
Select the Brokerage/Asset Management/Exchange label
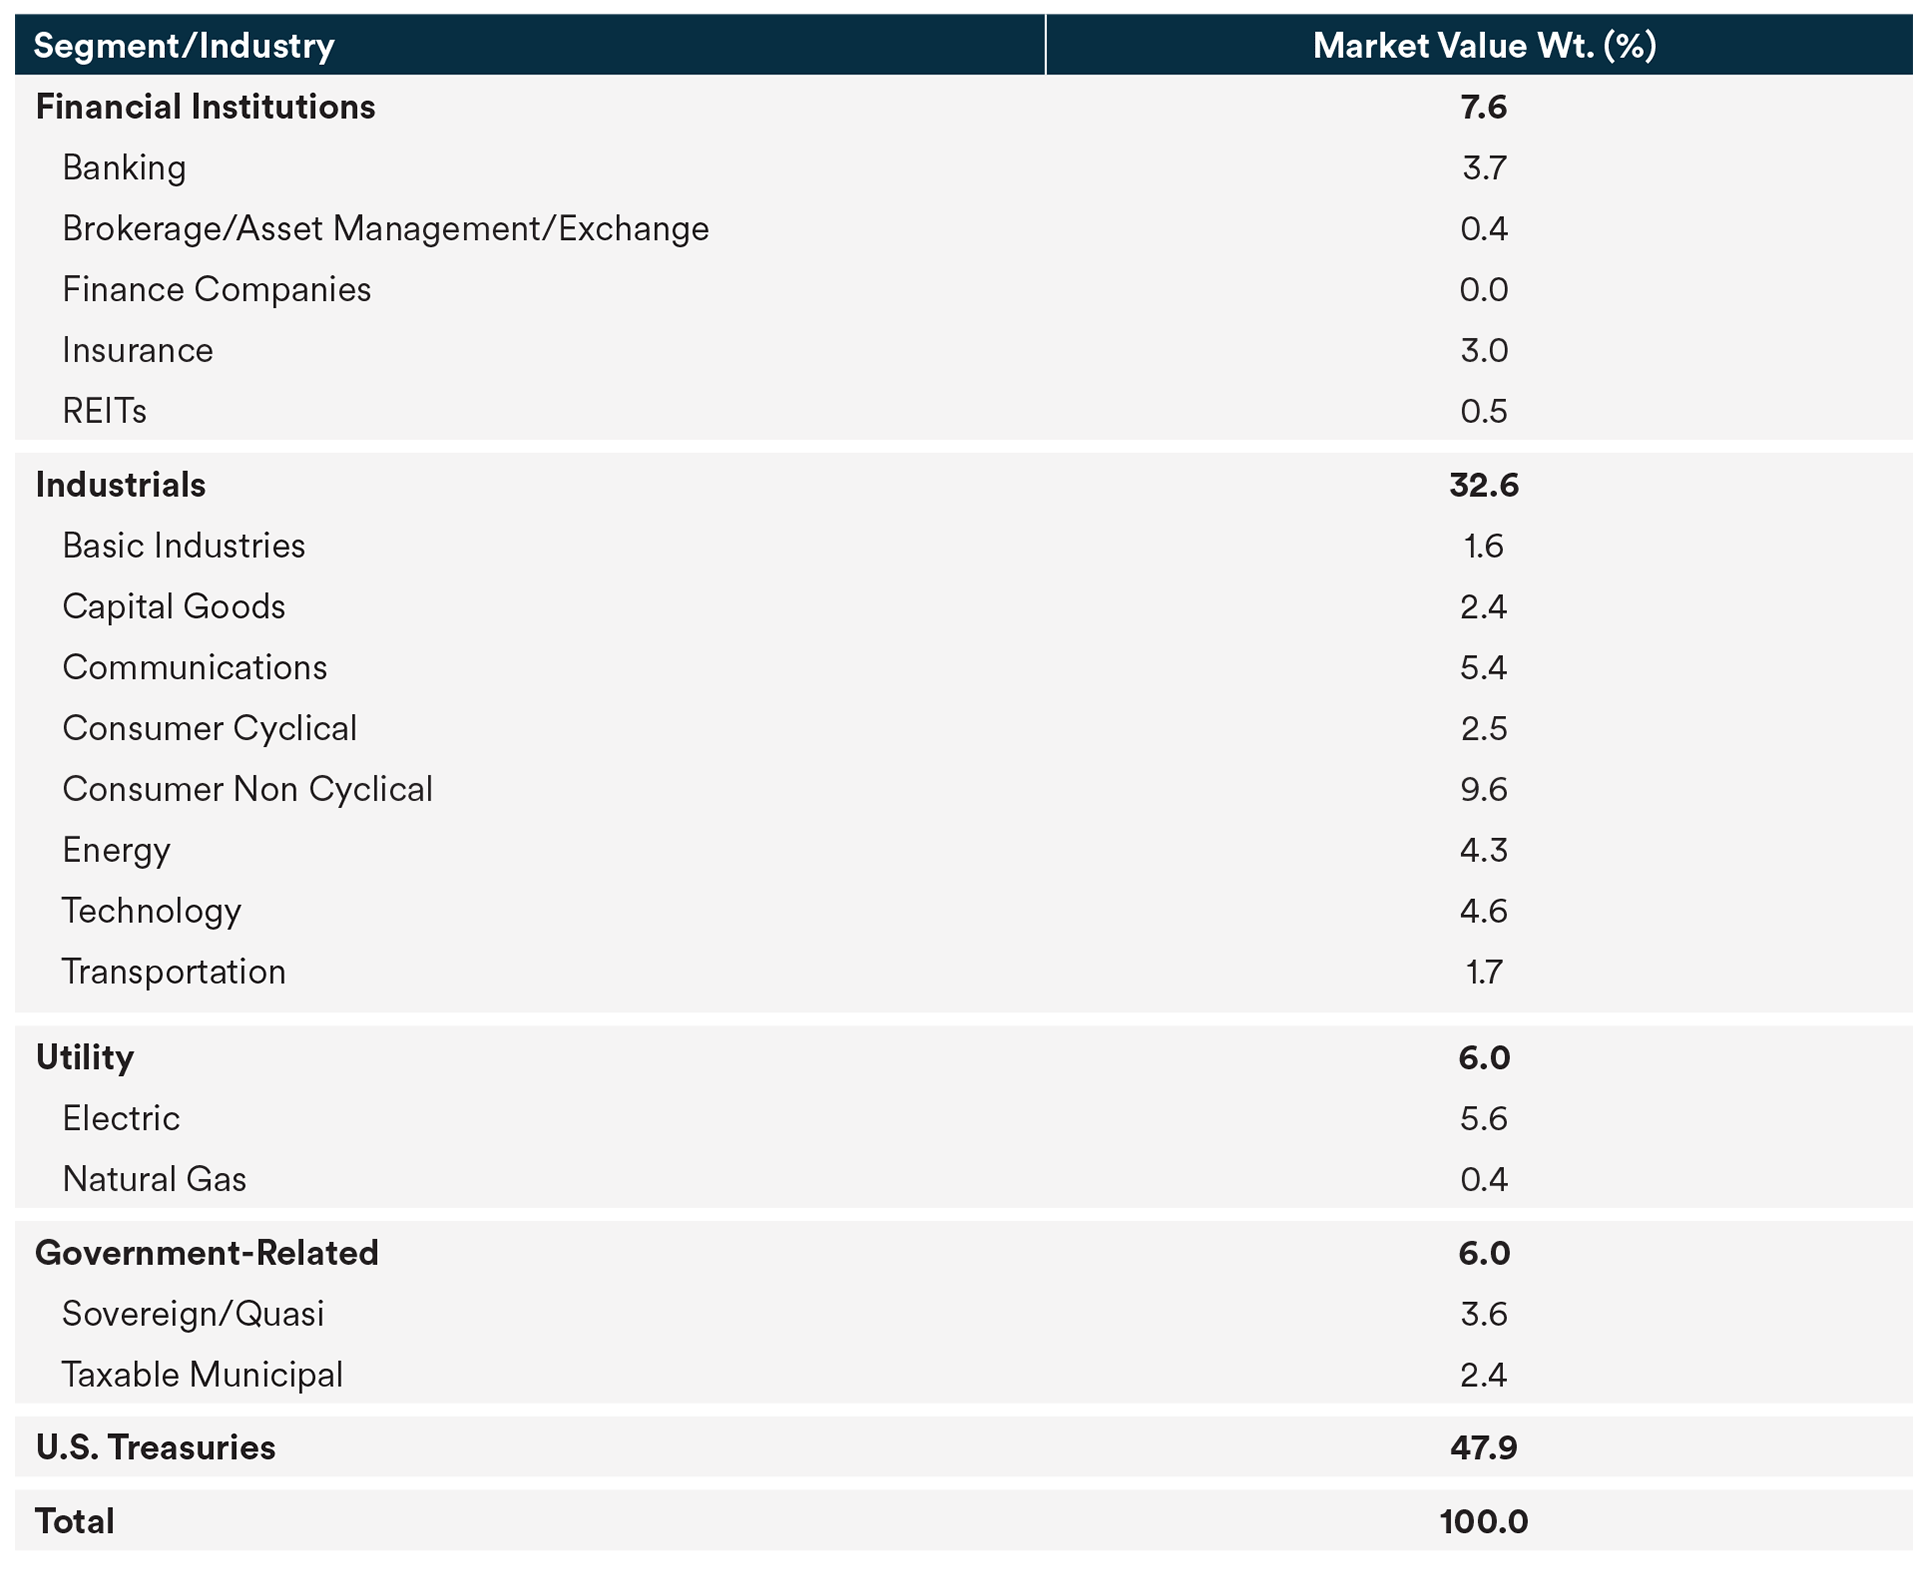pyautogui.click(x=385, y=229)
